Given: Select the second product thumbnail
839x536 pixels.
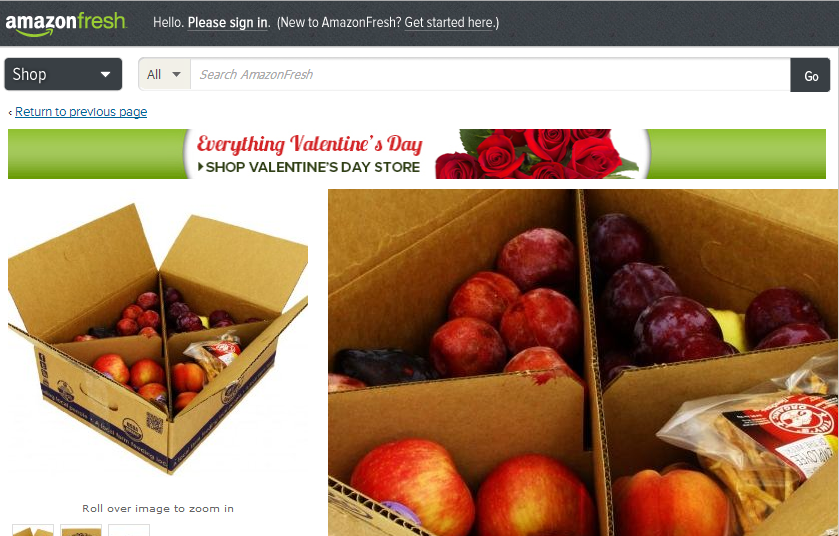Looking at the screenshot, I should (81, 530).
